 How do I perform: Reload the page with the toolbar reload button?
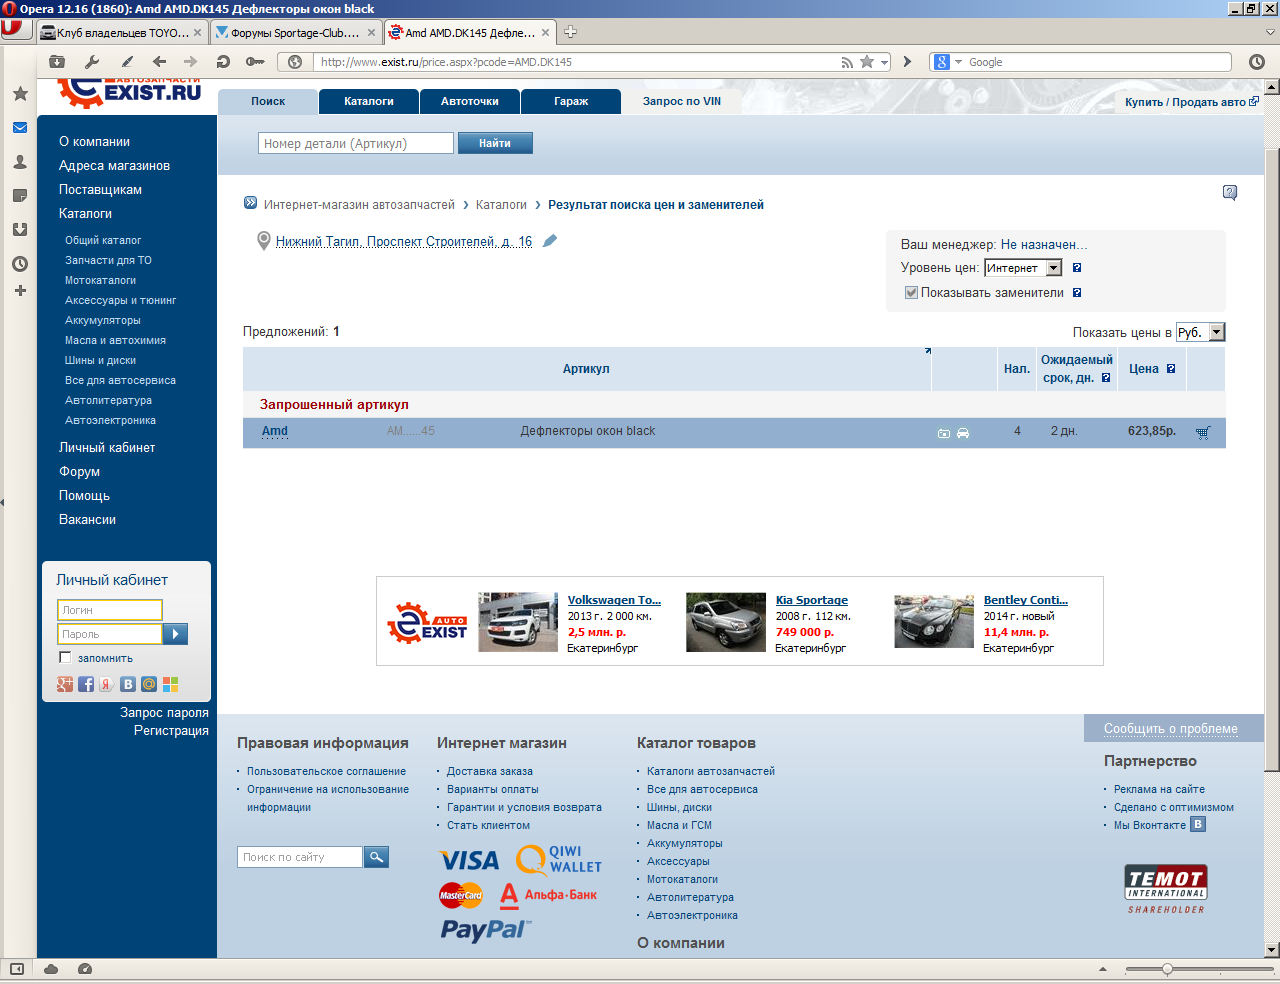tap(223, 62)
